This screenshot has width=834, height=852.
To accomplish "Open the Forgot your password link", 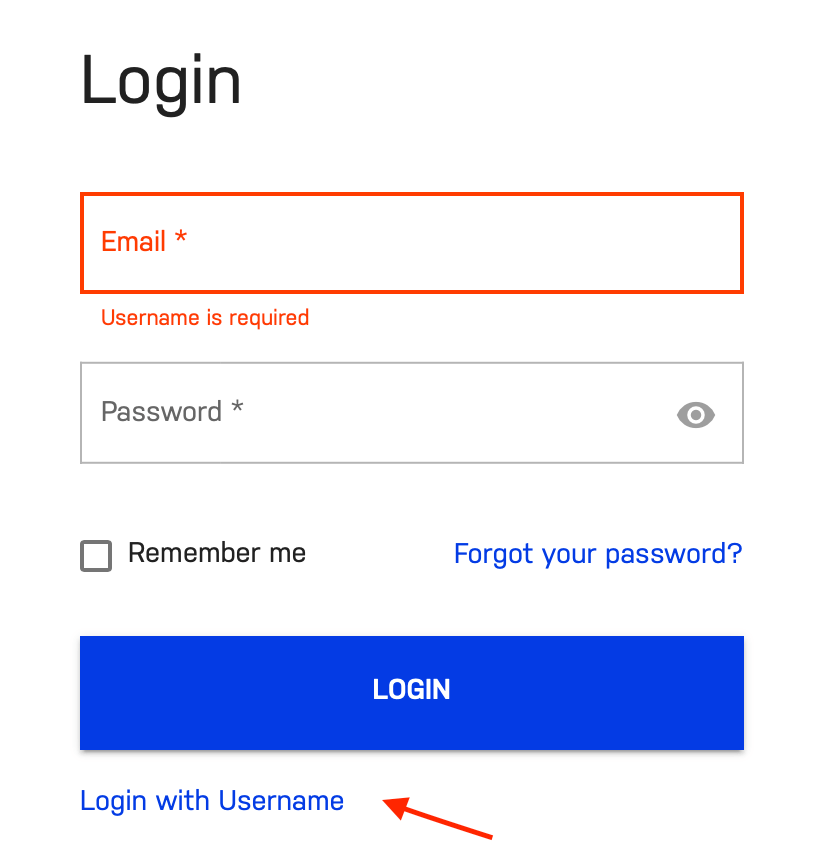I will point(598,555).
